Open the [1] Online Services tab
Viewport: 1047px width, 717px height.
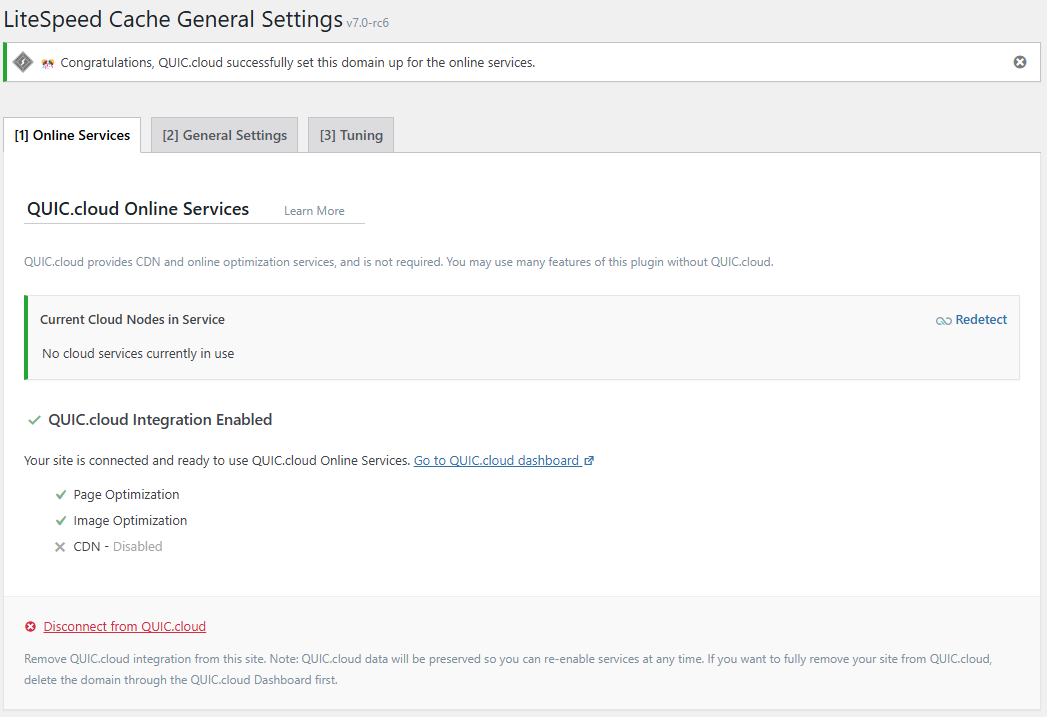(72, 136)
